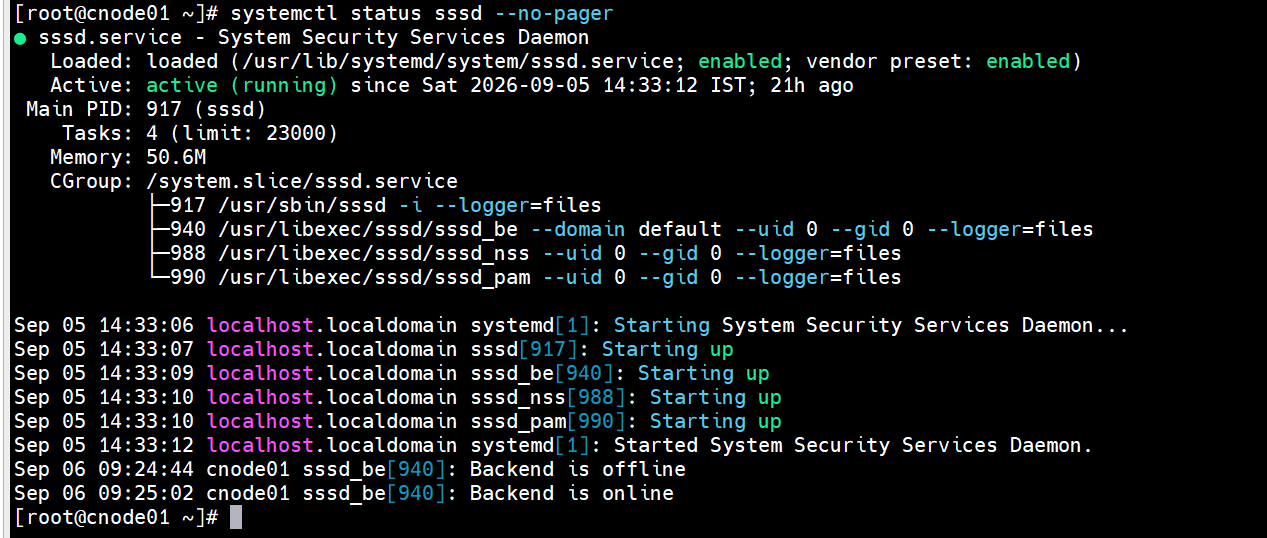1267x538 pixels.
Task: Click the "vendor preset: enabled" text
Action: (938, 61)
